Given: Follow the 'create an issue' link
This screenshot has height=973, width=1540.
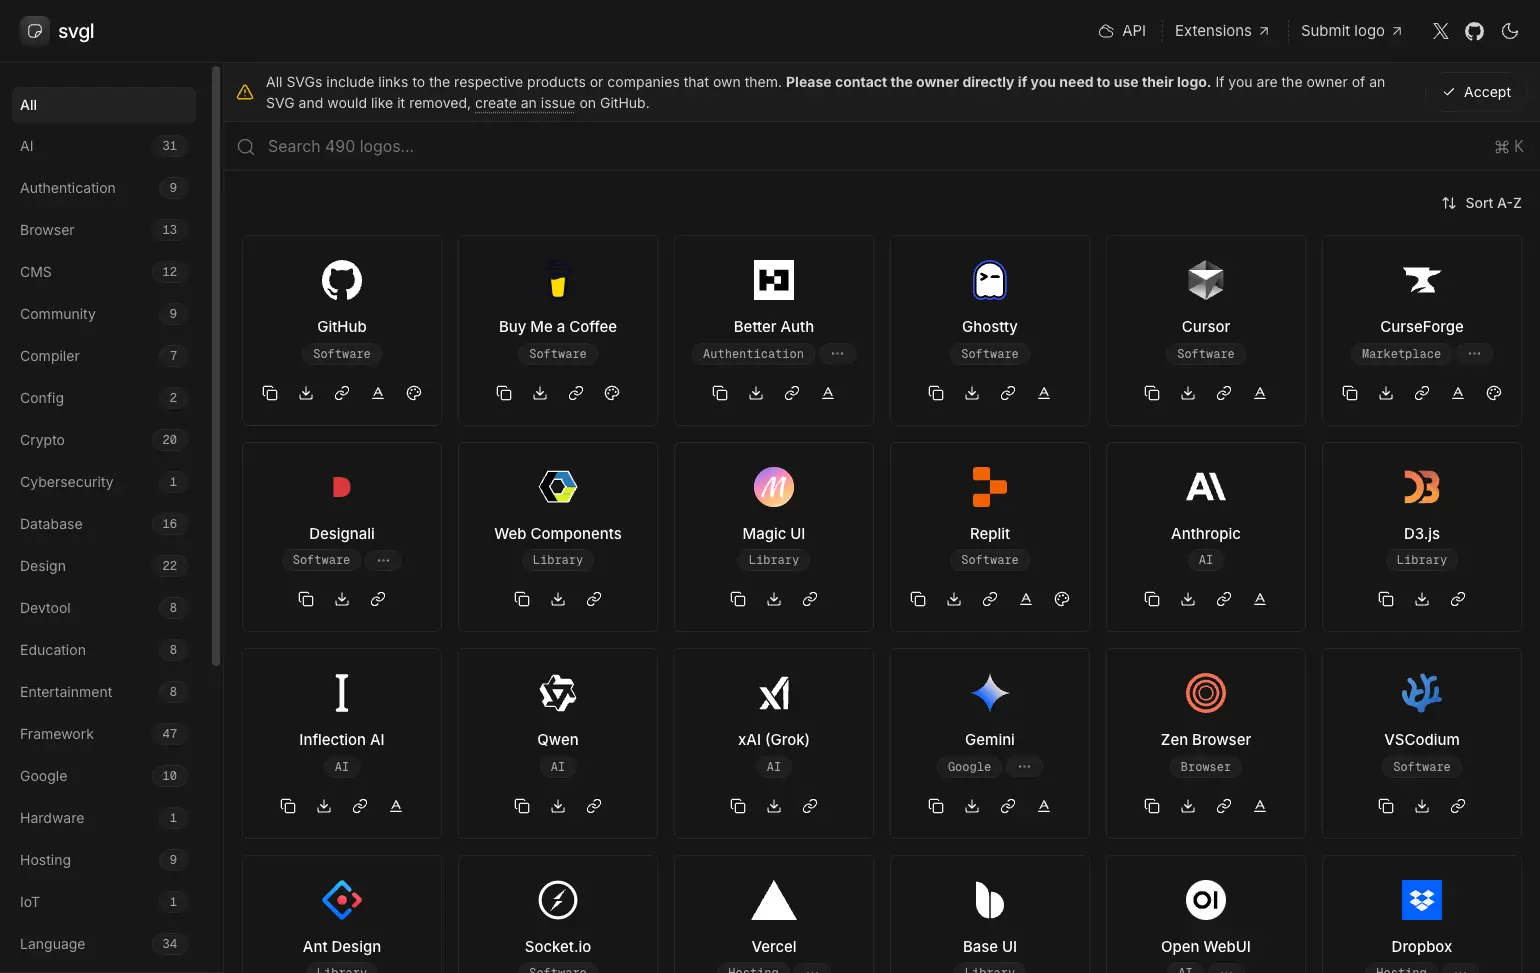Looking at the screenshot, I should click(525, 103).
